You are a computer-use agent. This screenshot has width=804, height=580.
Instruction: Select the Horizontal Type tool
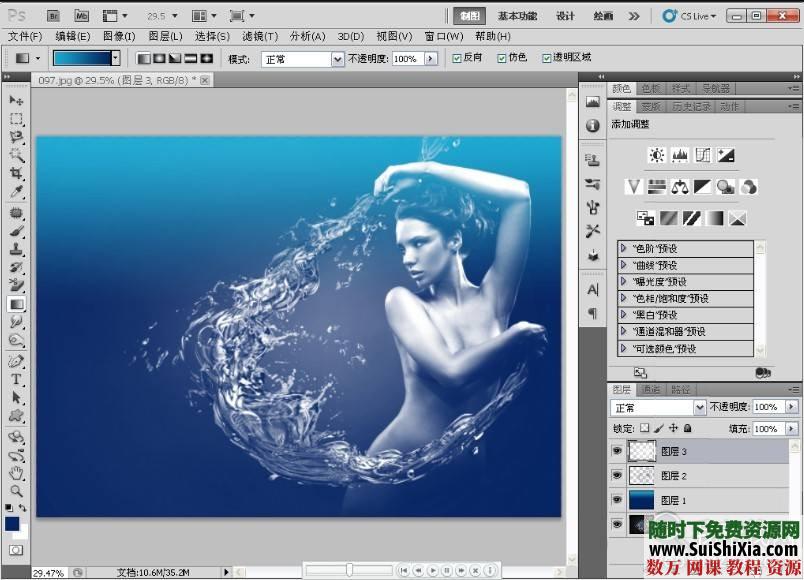coord(16,379)
